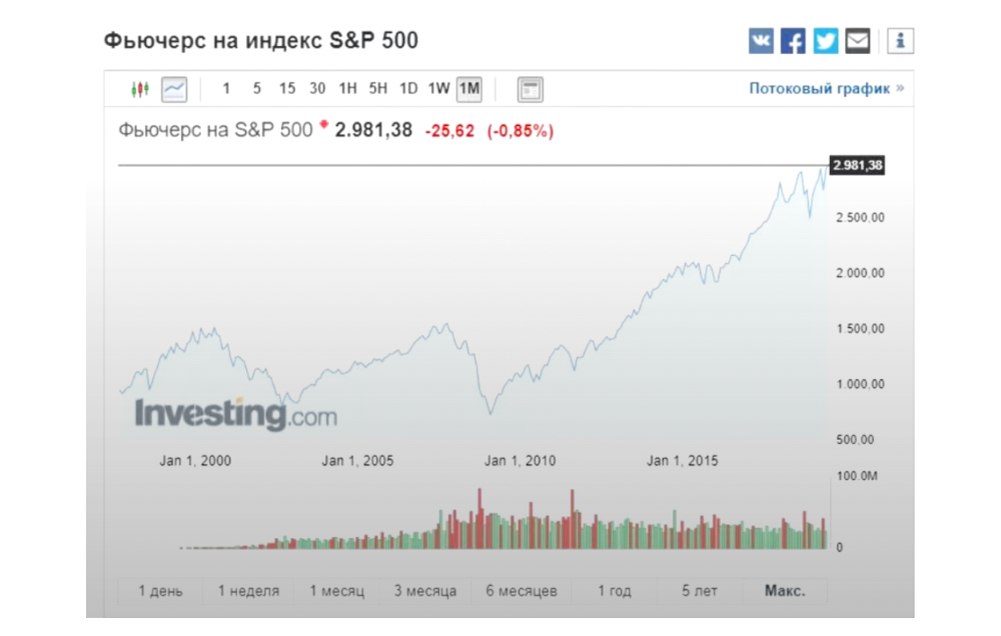
Task: Select the Макс. range tab
Action: coord(786,591)
